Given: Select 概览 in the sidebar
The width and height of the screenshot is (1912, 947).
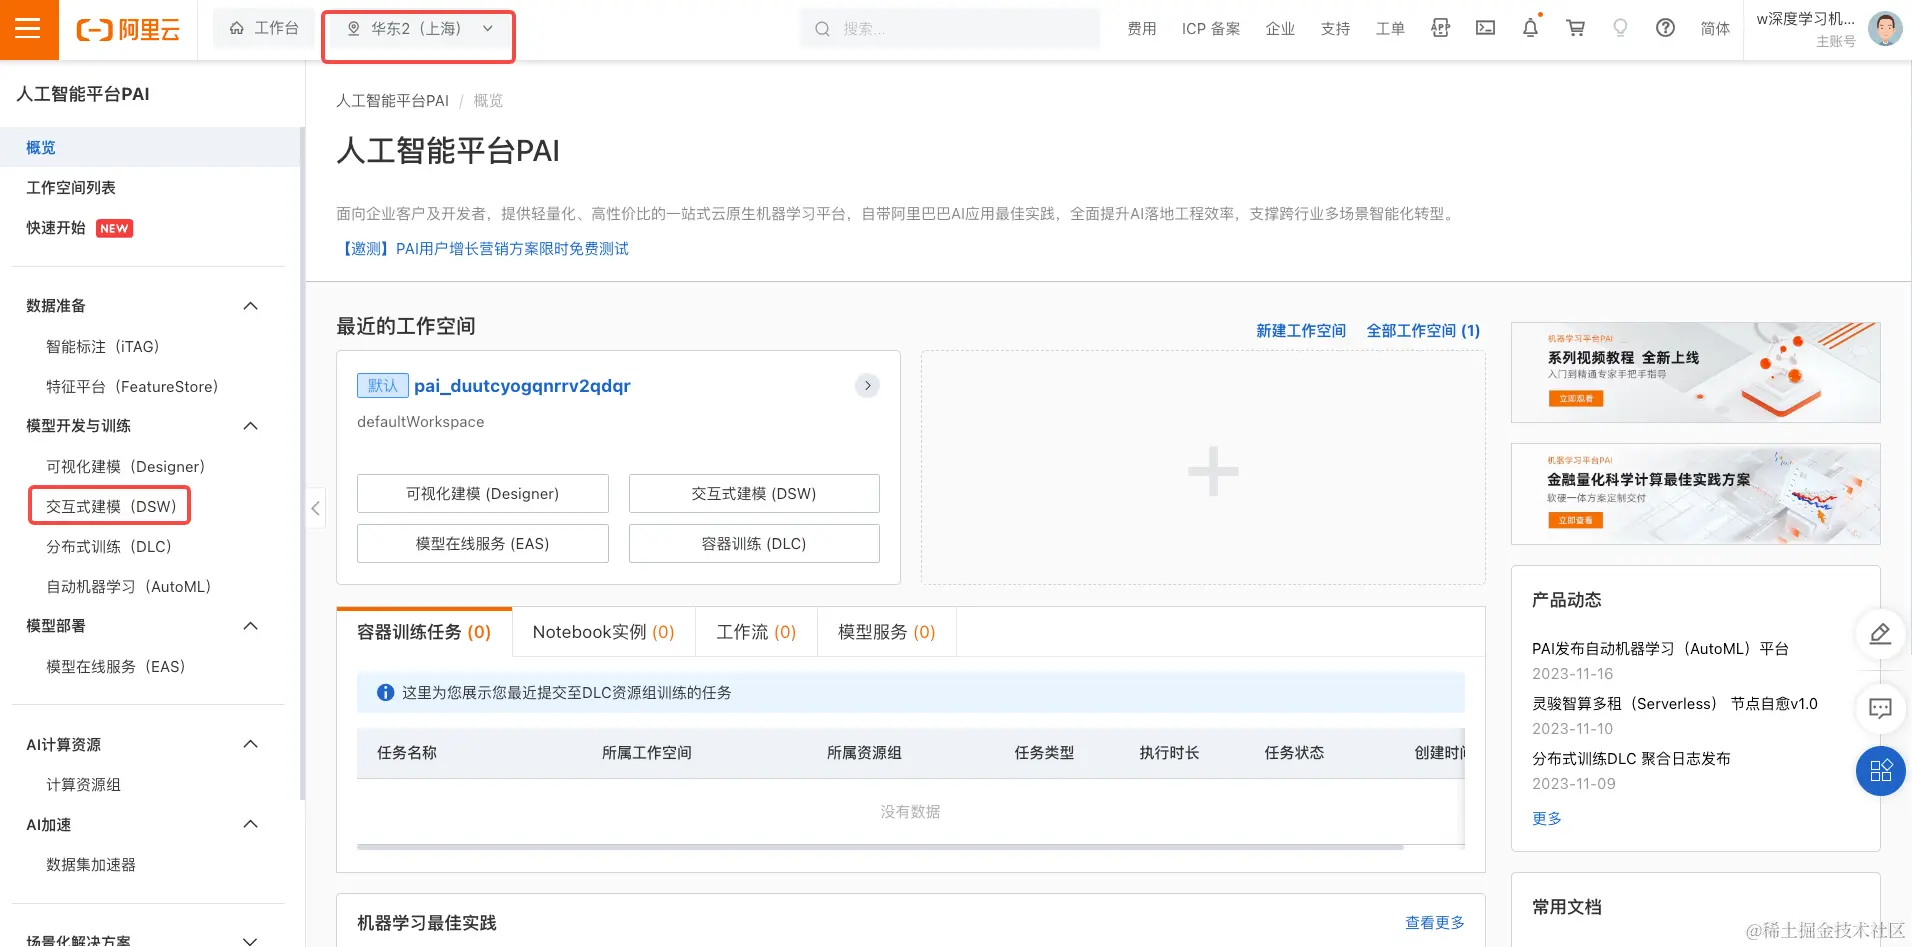Looking at the screenshot, I should [150, 147].
